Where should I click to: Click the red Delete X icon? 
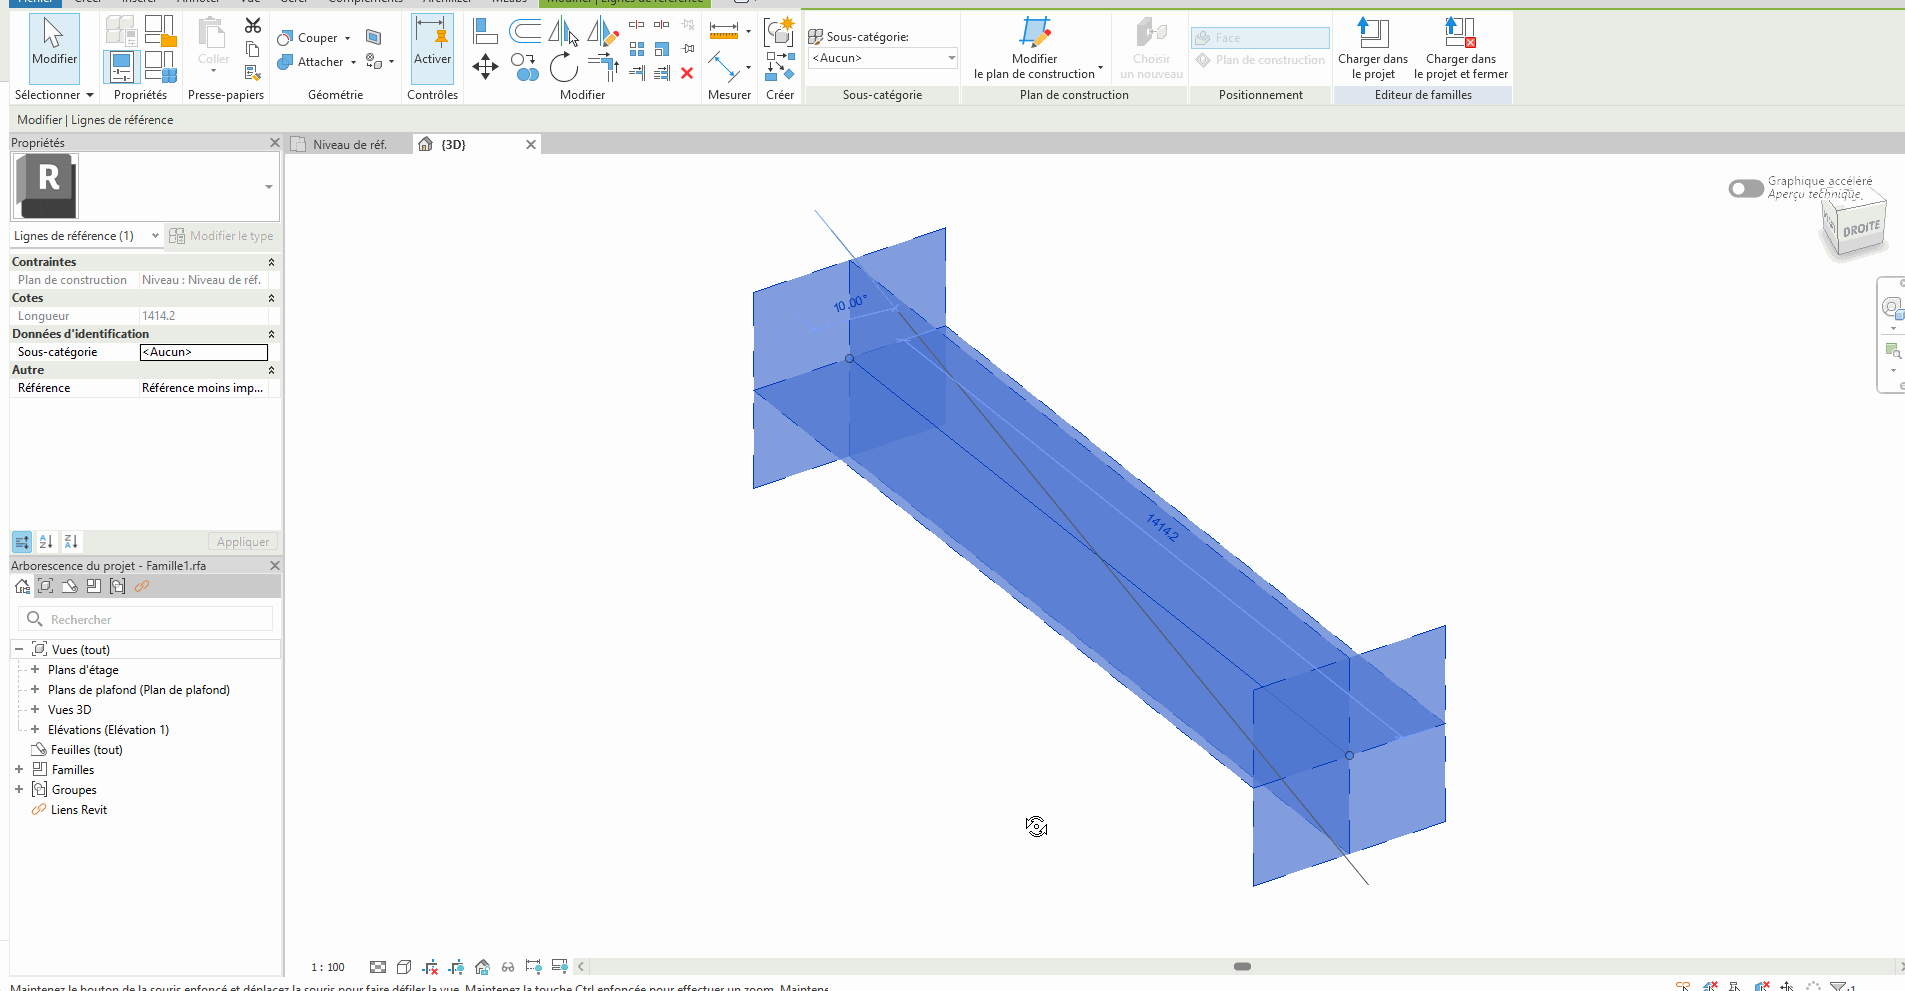687,73
